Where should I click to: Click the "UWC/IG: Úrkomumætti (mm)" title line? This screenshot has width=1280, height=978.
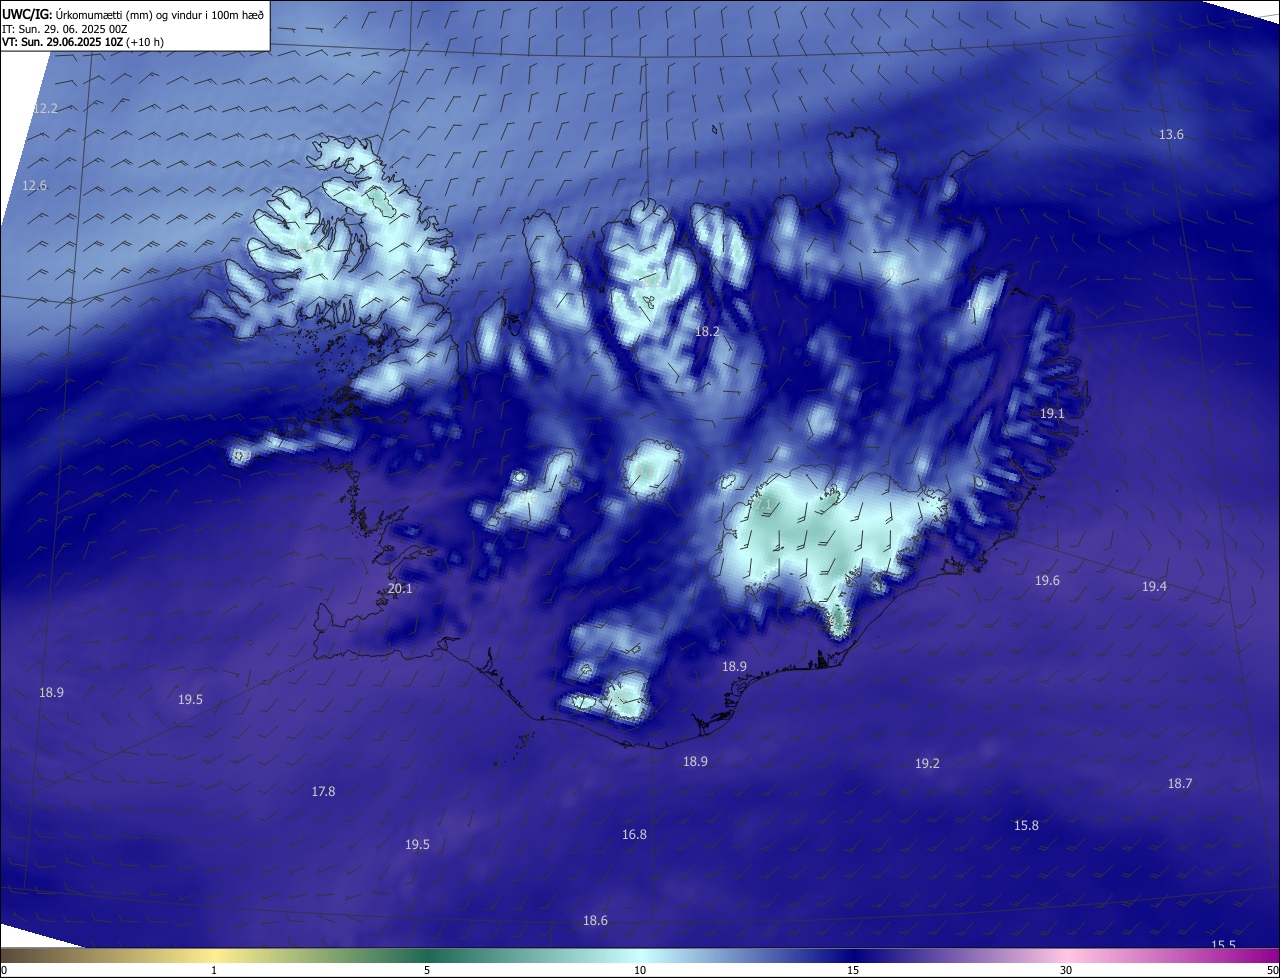133,13
